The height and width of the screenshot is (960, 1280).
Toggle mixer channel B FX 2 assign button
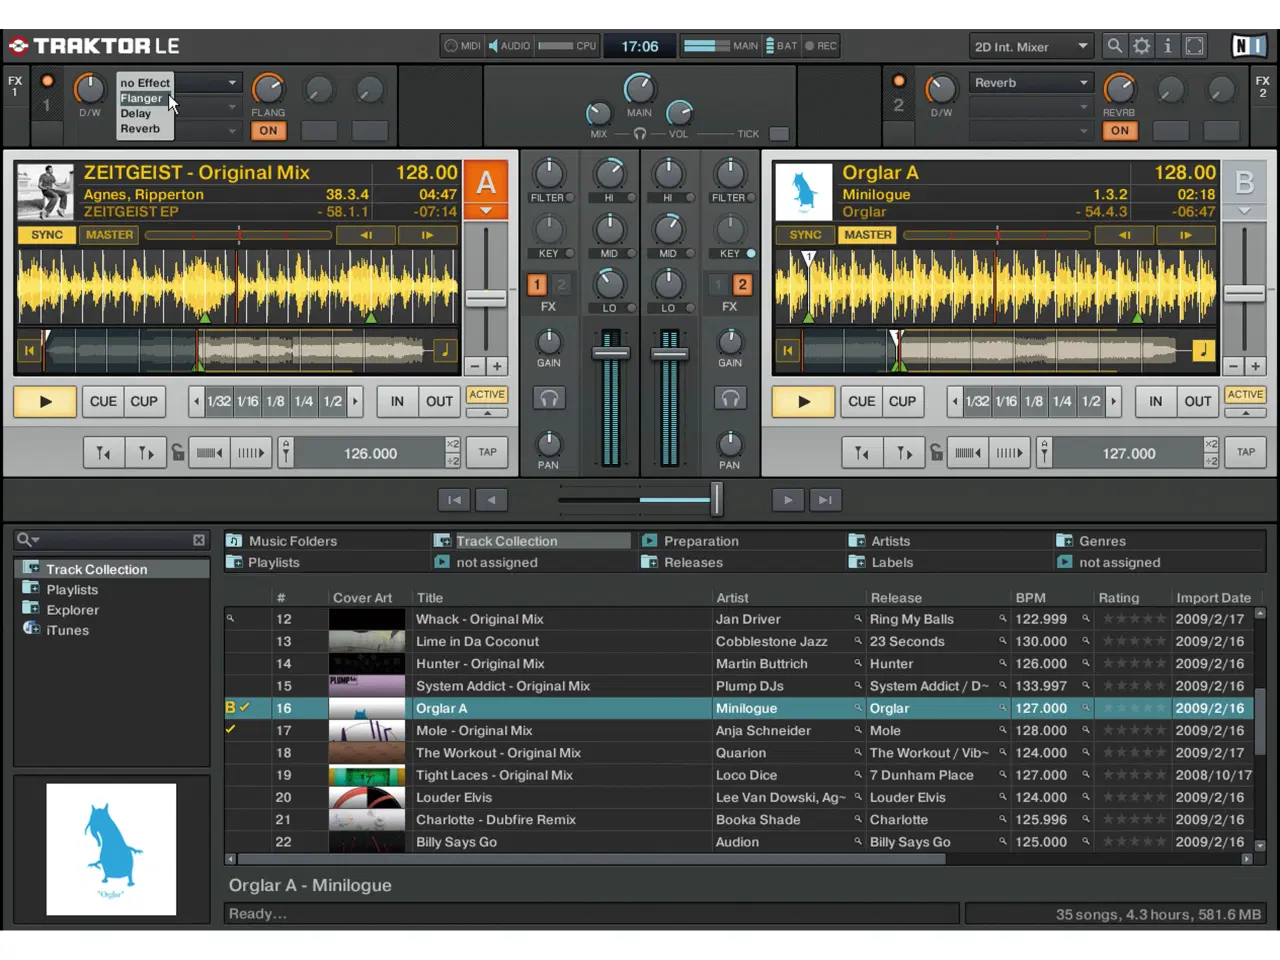pyautogui.click(x=742, y=285)
